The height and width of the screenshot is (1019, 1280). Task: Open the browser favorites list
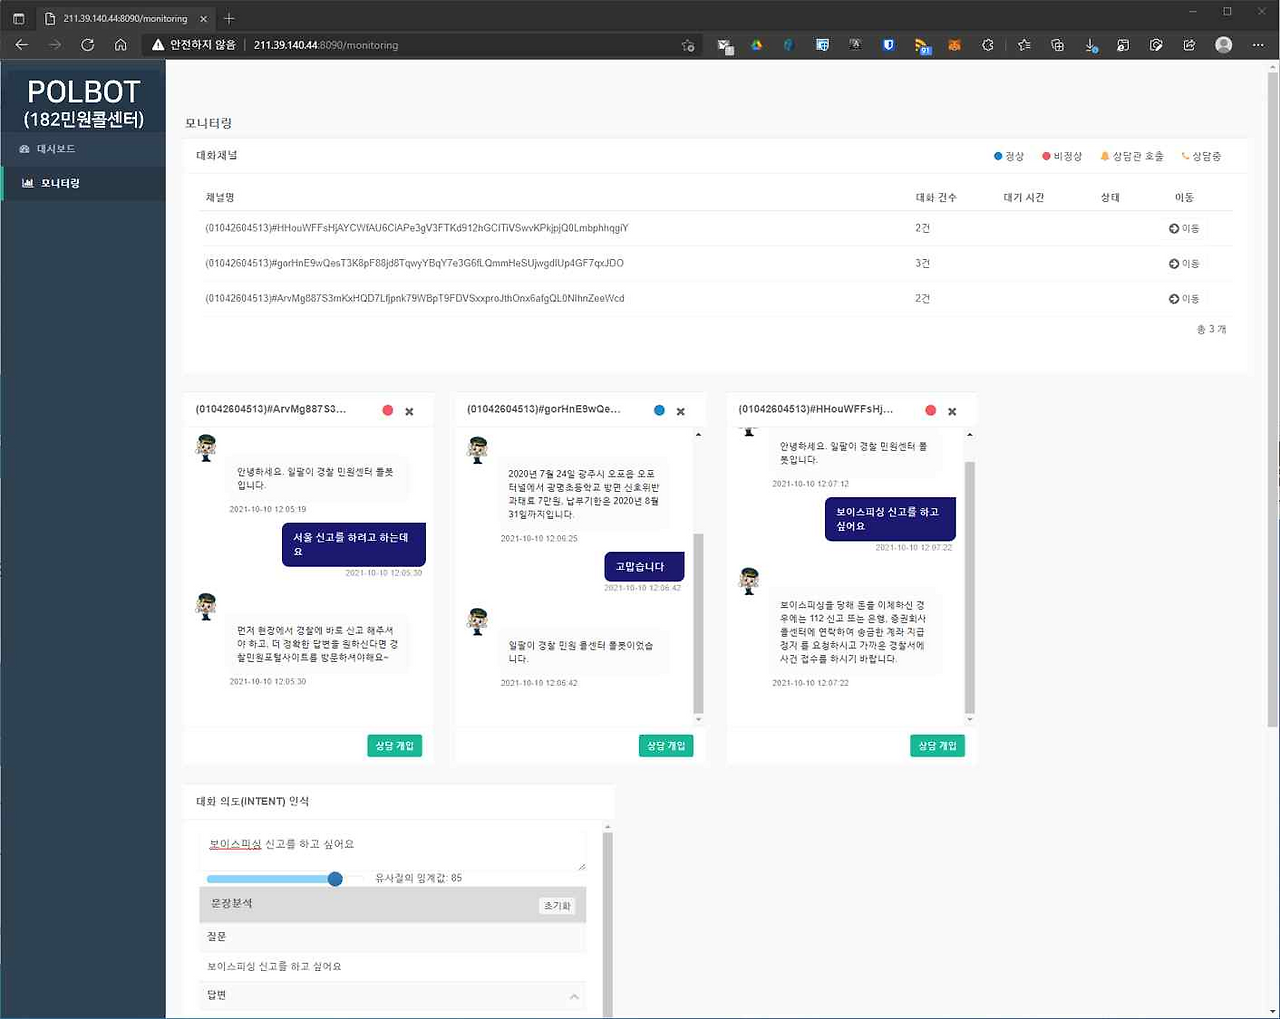coord(1024,45)
